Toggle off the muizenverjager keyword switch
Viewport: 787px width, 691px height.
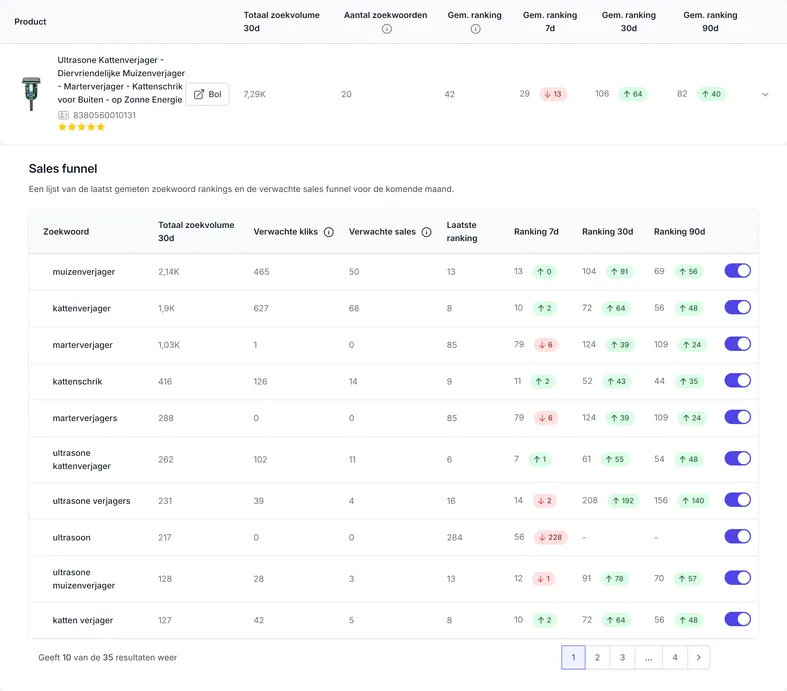click(737, 271)
